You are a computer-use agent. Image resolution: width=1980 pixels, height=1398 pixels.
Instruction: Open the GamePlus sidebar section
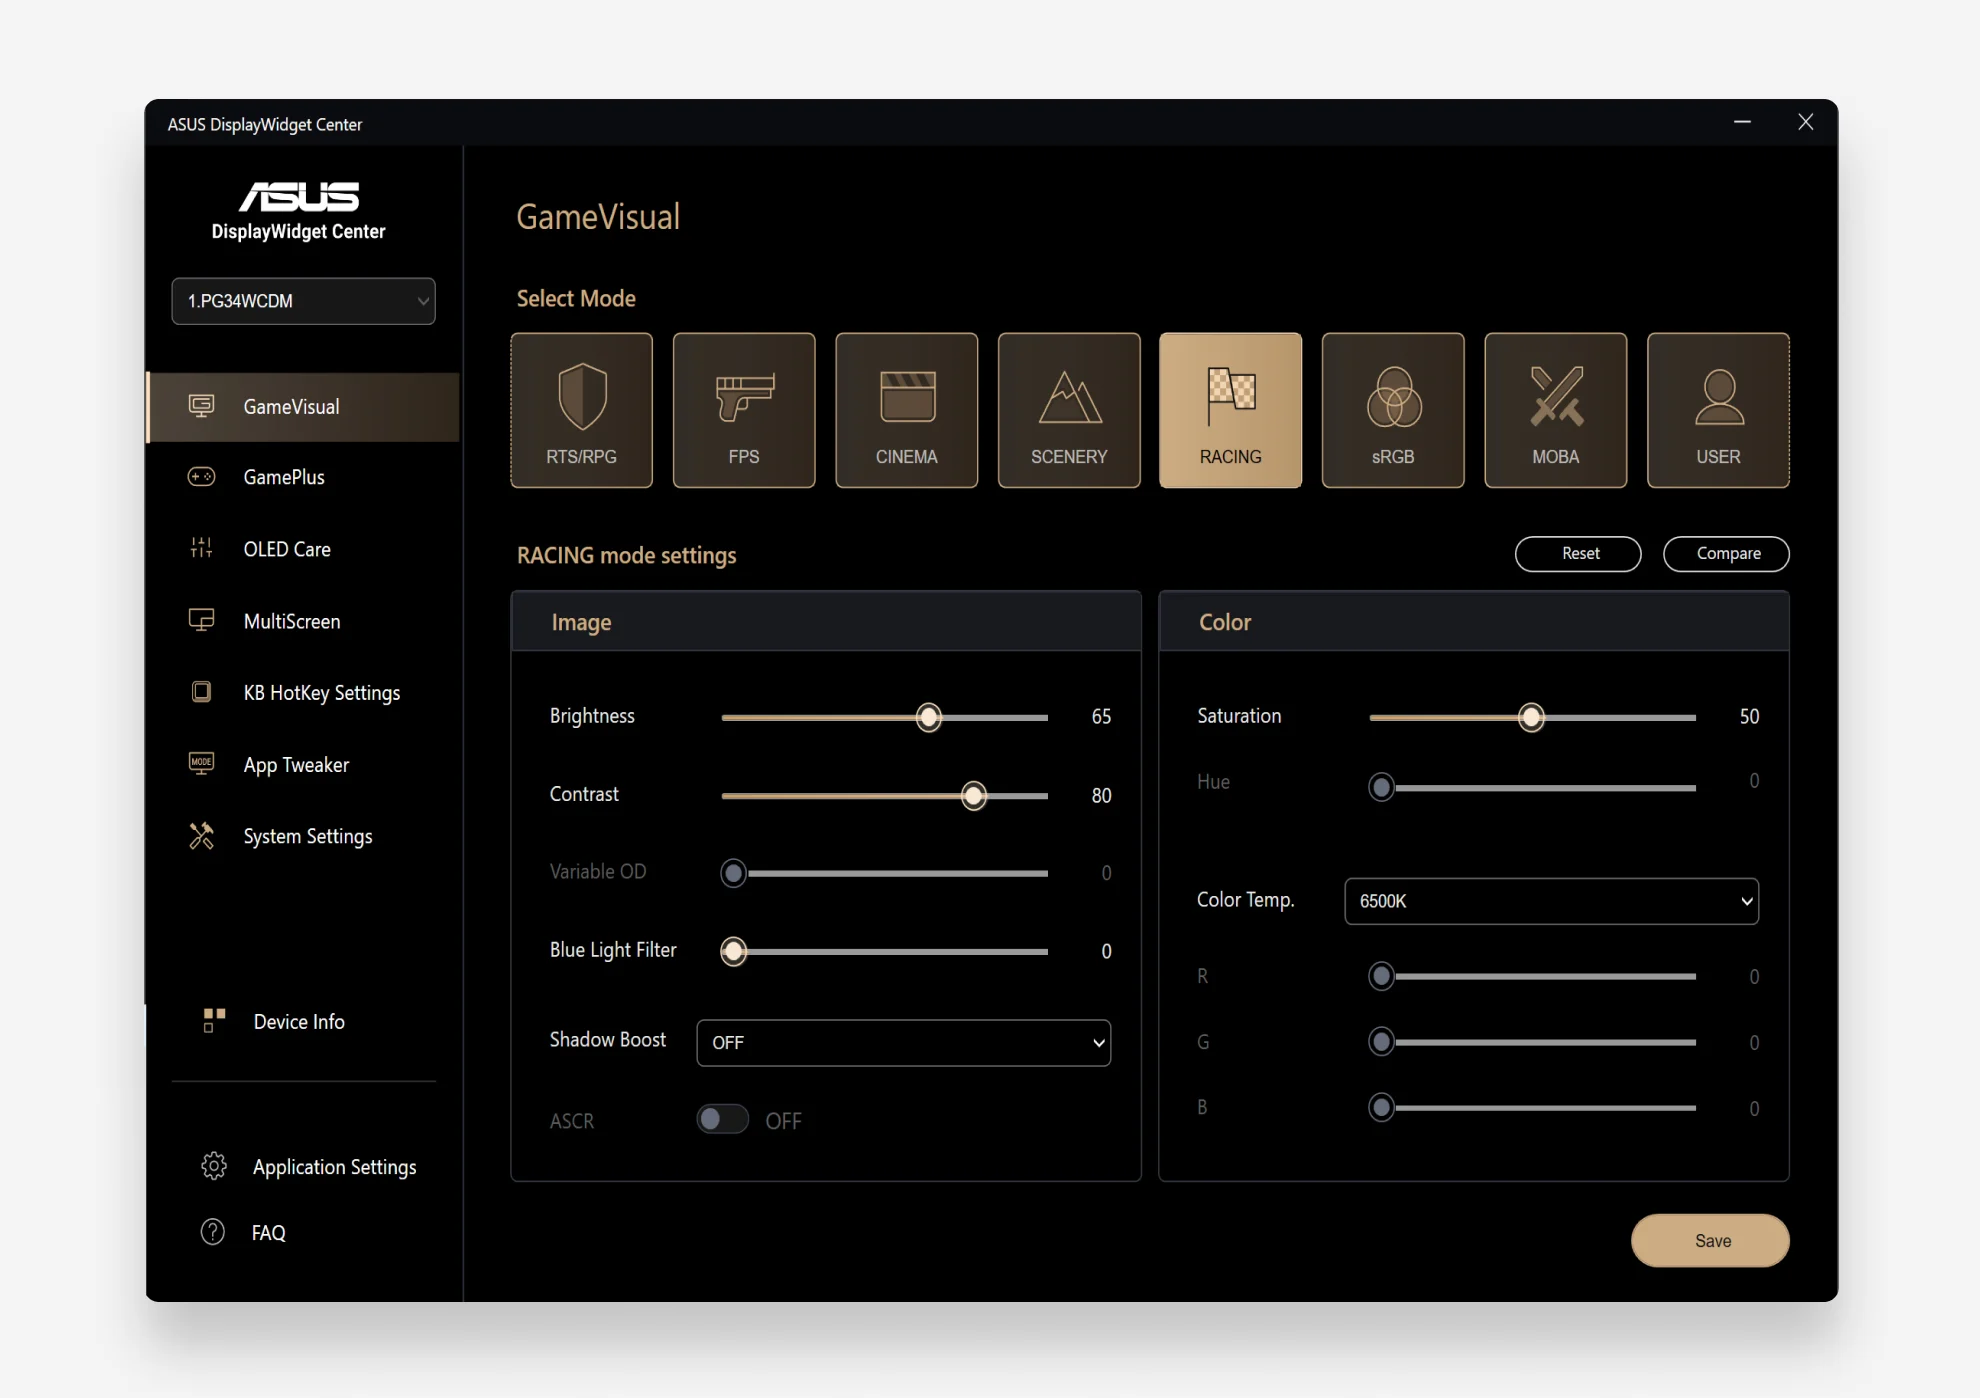tap(284, 477)
